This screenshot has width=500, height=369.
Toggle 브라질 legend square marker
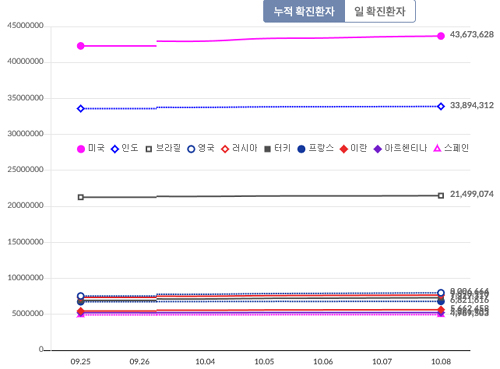click(149, 149)
